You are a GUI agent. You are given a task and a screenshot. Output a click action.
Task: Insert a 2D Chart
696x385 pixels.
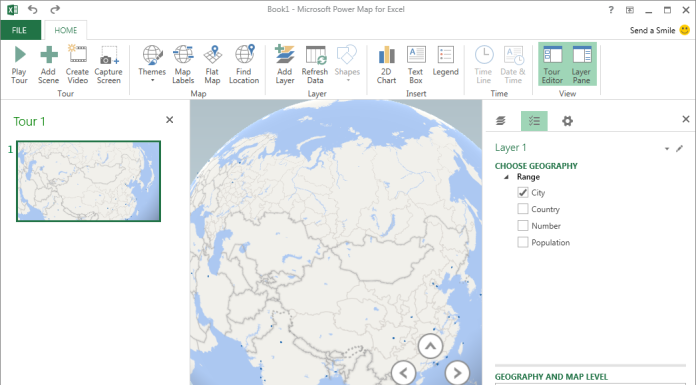click(x=386, y=64)
